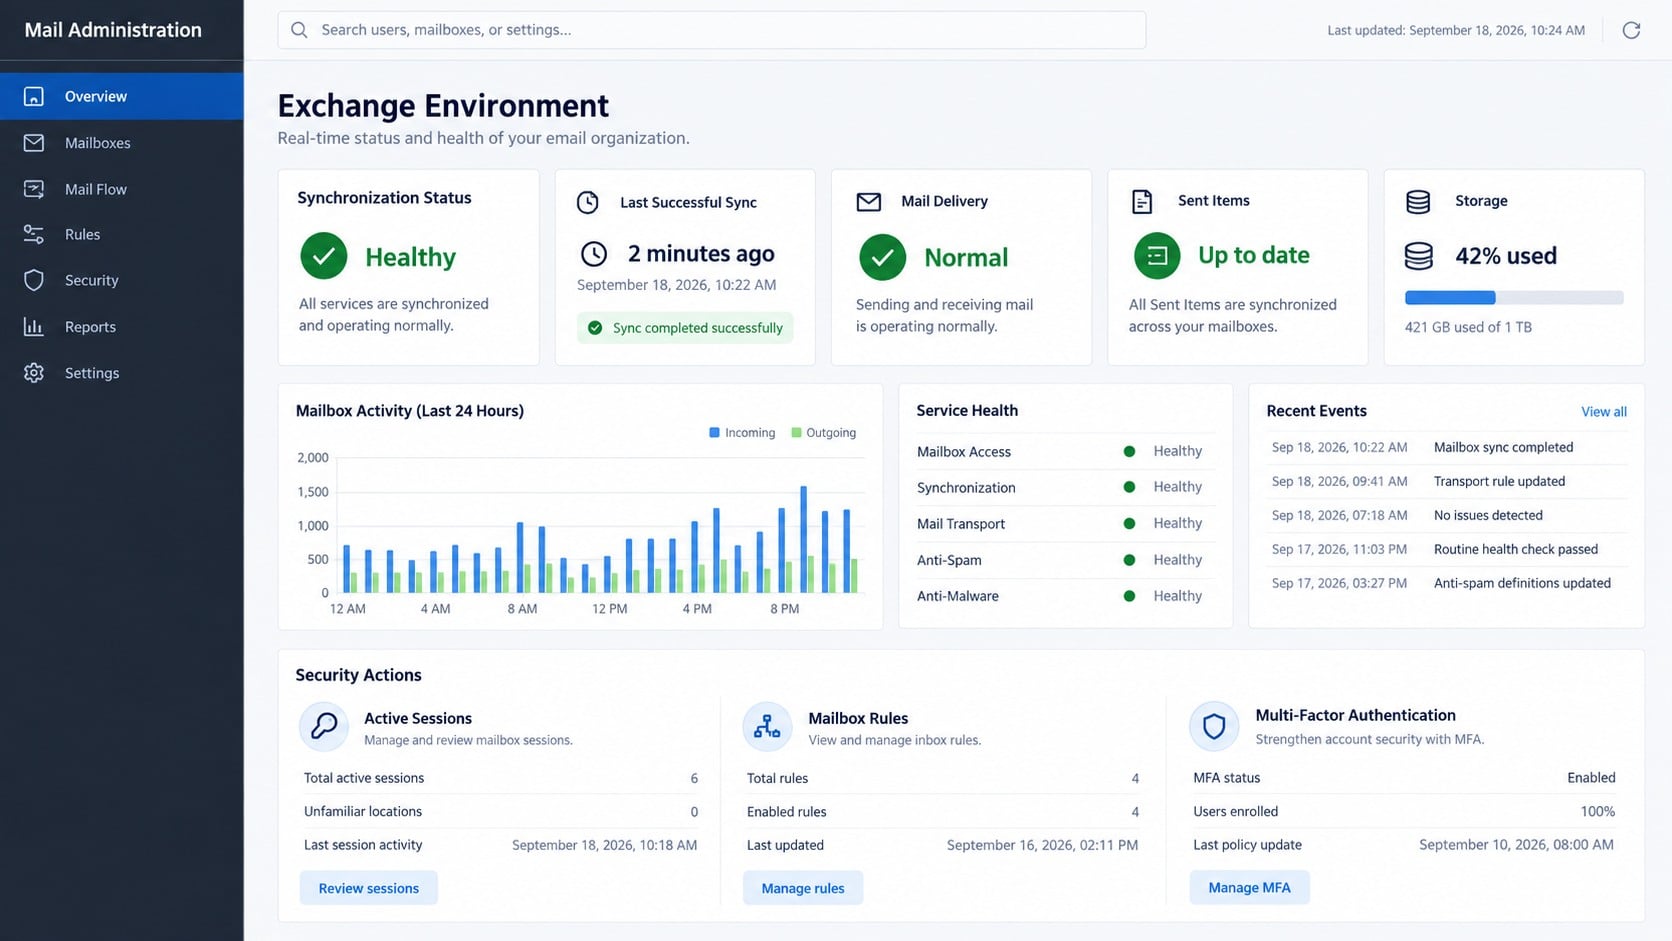Open the Overview menu item

[122, 96]
